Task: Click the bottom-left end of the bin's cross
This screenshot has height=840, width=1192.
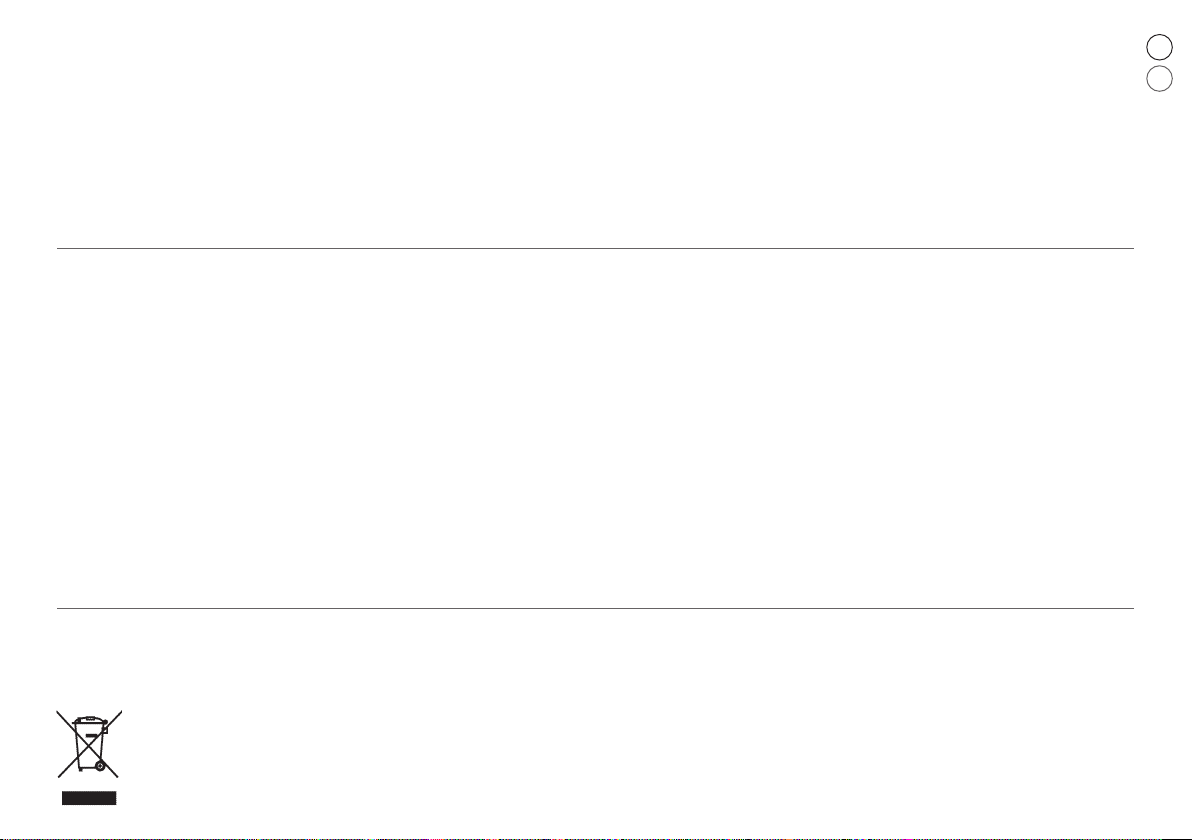Action: [60, 775]
